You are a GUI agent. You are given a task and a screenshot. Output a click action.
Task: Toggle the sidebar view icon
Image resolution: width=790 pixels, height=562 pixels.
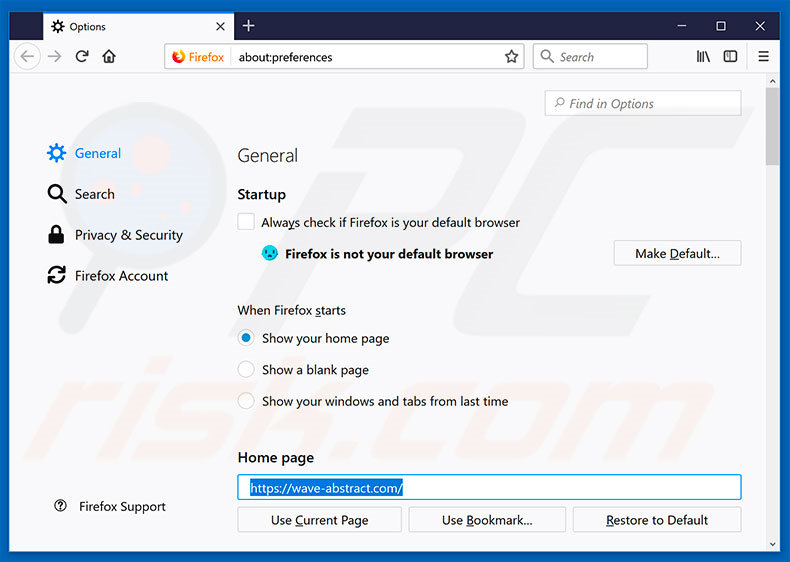(731, 57)
